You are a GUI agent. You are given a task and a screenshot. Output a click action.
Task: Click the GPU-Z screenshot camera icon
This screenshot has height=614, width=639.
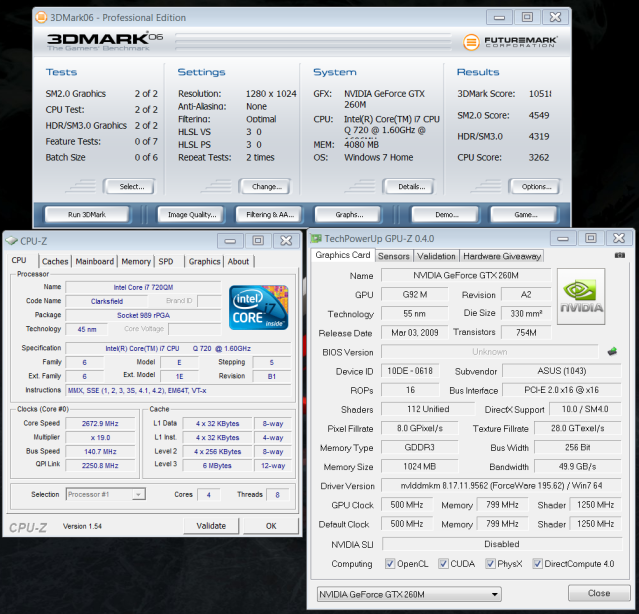tap(619, 255)
